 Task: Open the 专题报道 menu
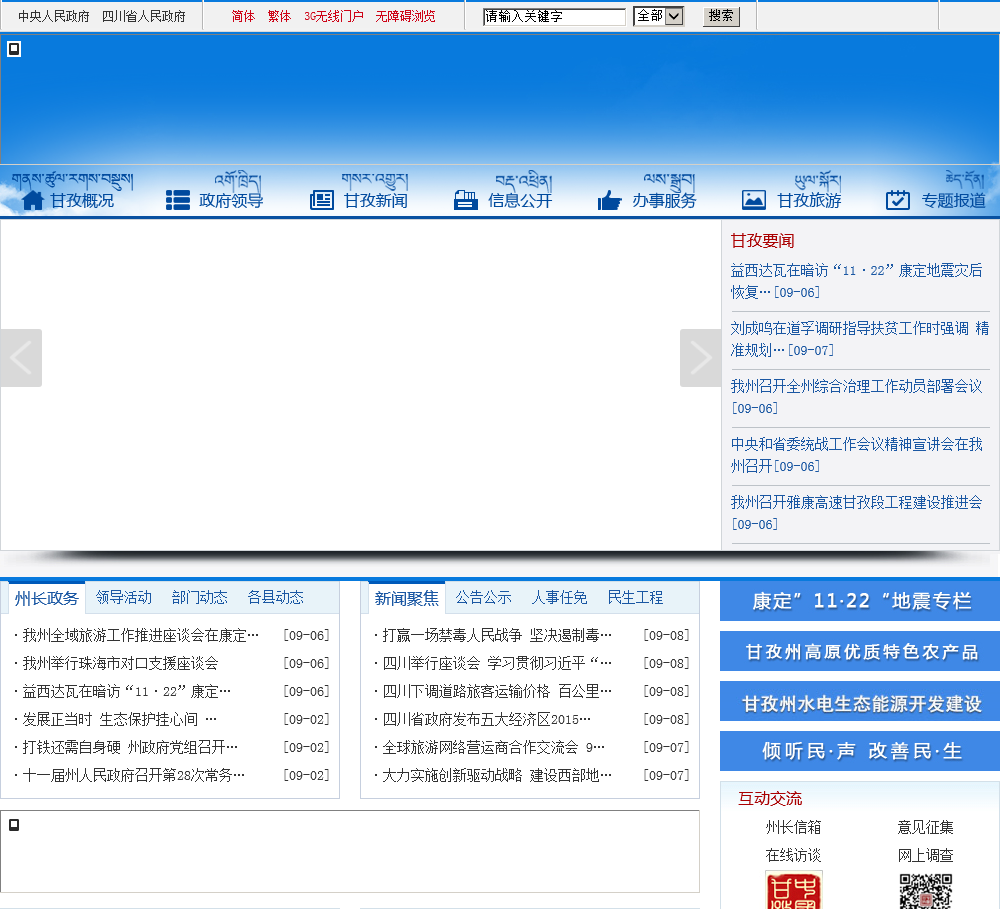tap(953, 200)
